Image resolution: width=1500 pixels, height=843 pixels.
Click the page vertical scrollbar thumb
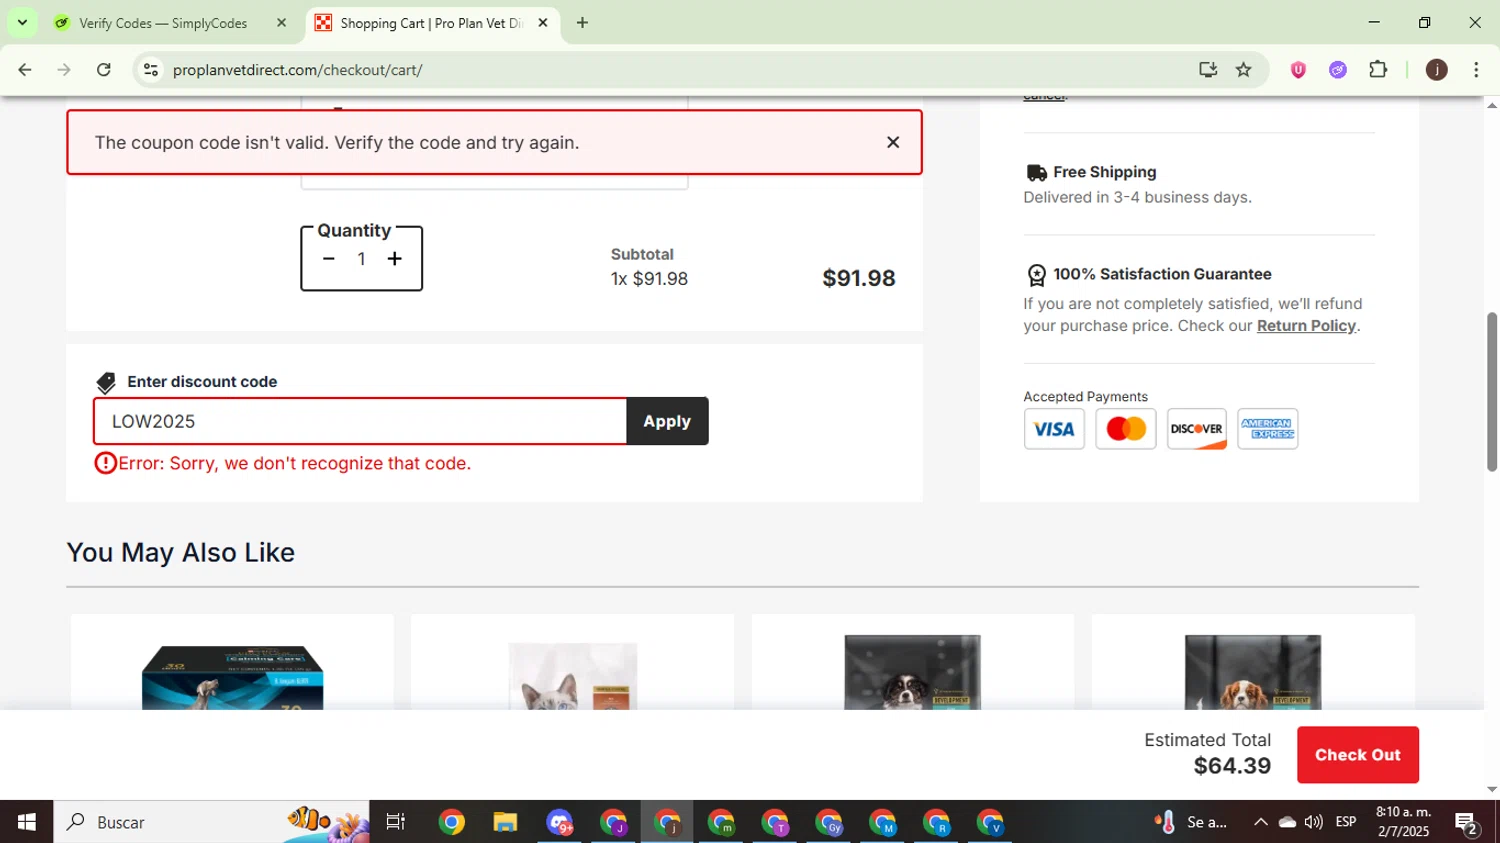coord(1492,391)
